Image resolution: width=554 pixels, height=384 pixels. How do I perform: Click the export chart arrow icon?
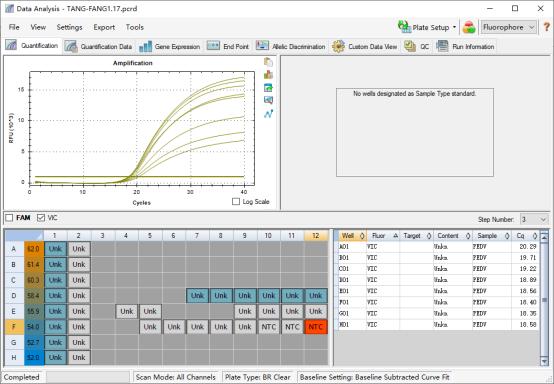268,88
